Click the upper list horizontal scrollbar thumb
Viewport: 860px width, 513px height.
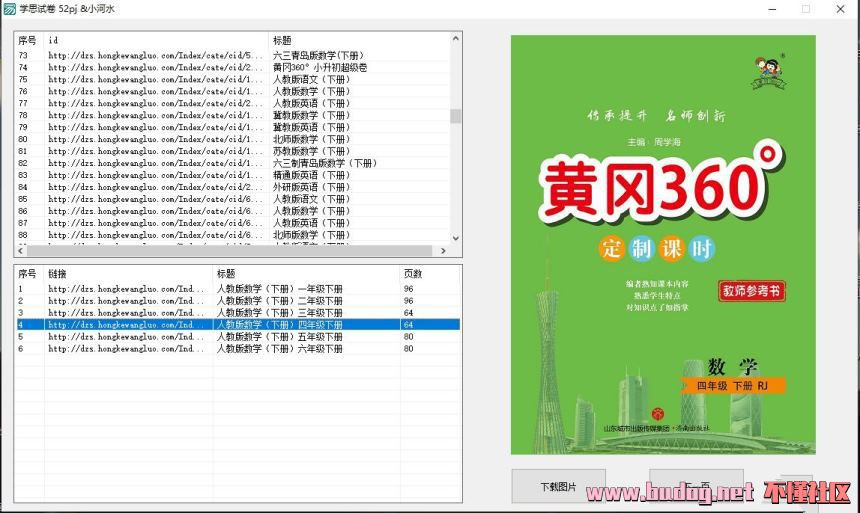229,251
